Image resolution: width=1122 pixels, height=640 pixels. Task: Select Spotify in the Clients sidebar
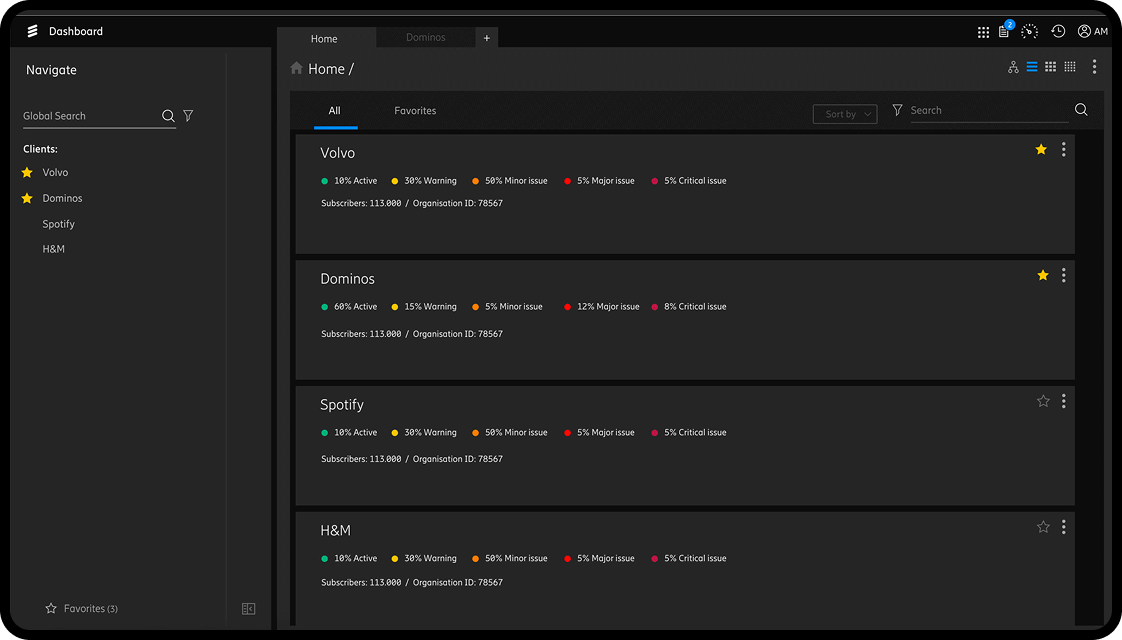[x=58, y=223]
